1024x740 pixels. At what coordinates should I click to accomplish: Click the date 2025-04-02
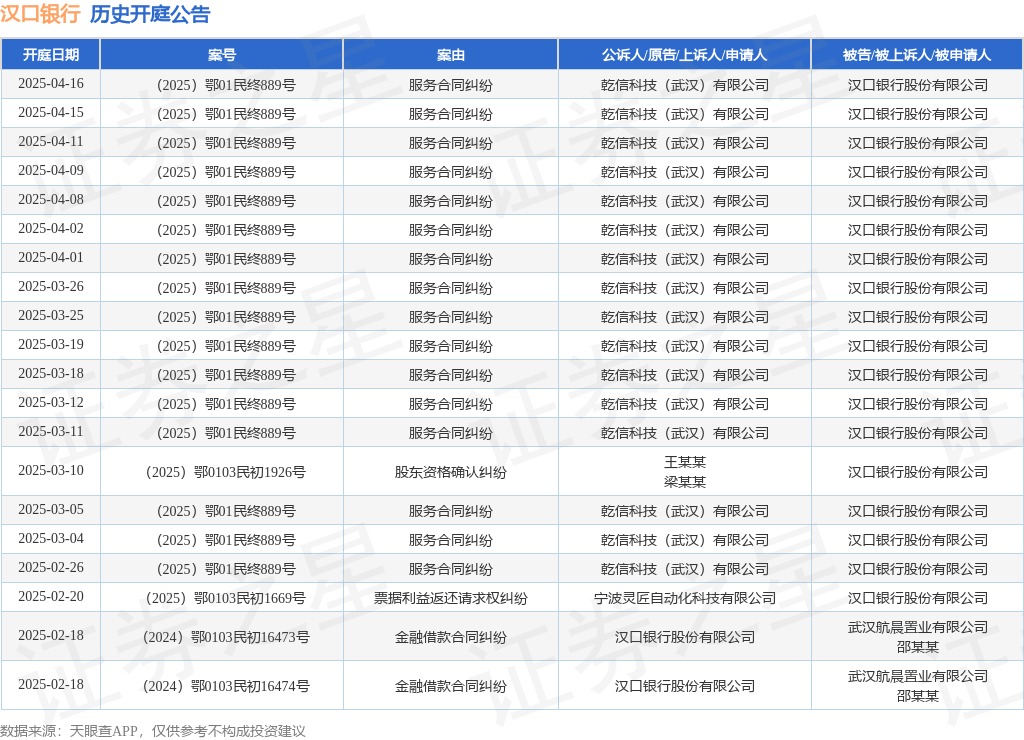tap(51, 229)
